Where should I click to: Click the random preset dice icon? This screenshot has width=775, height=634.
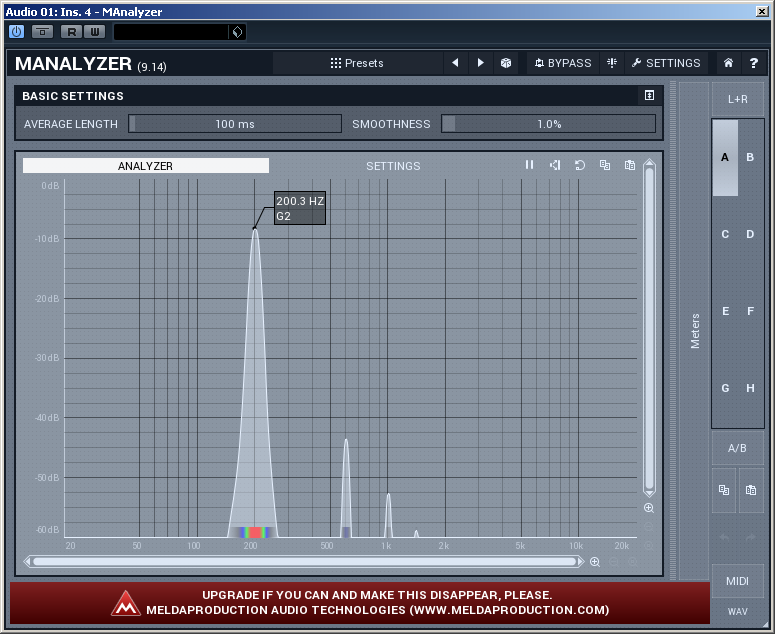point(506,63)
